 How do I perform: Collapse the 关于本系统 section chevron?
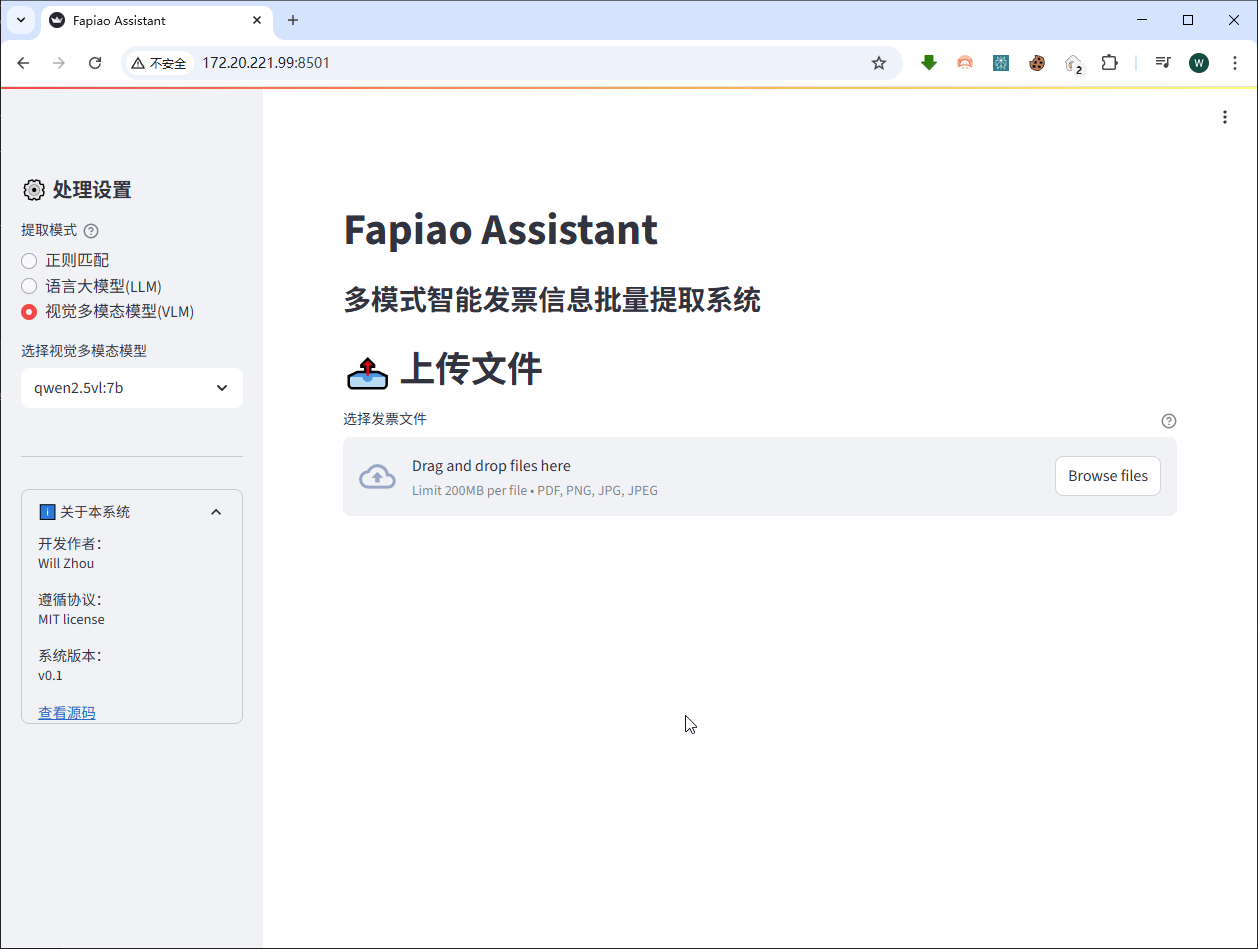(216, 512)
